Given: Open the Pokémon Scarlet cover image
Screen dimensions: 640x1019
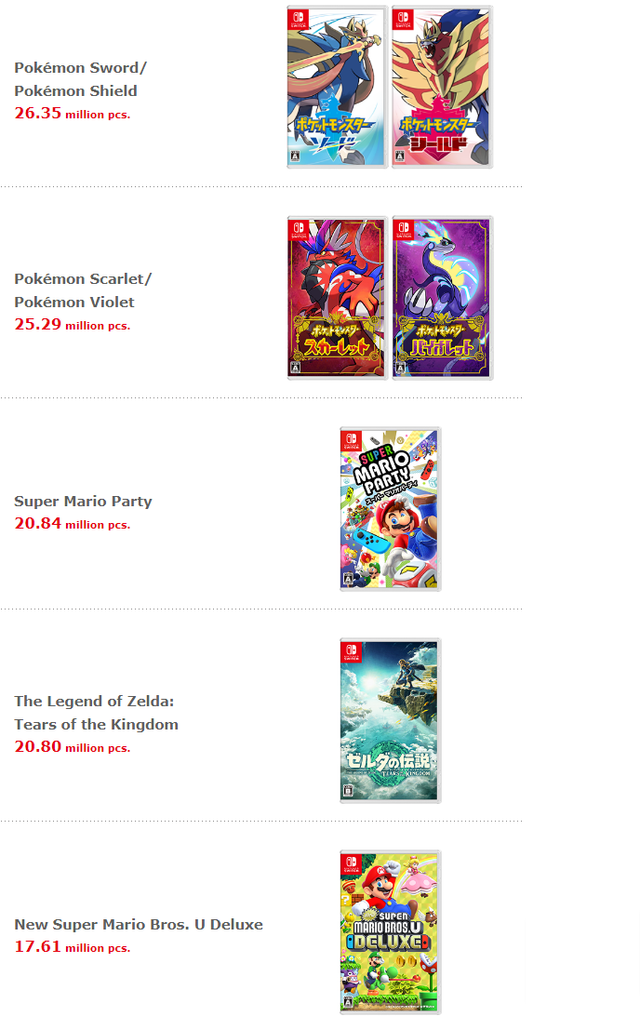Looking at the screenshot, I should 337,298.
